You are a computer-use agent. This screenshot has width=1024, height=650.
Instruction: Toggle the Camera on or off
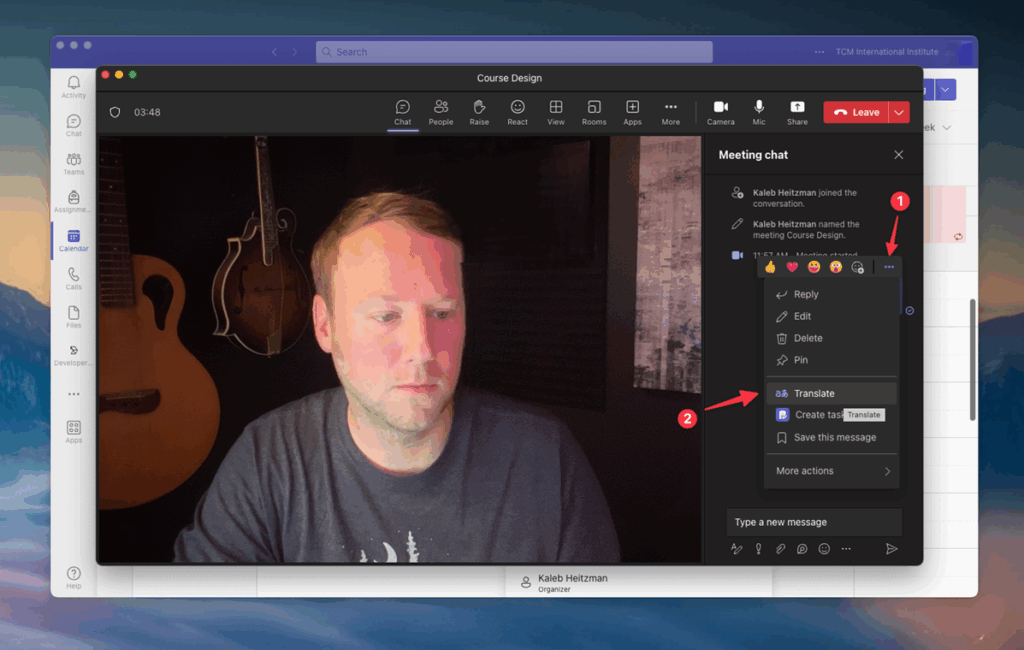[720, 111]
